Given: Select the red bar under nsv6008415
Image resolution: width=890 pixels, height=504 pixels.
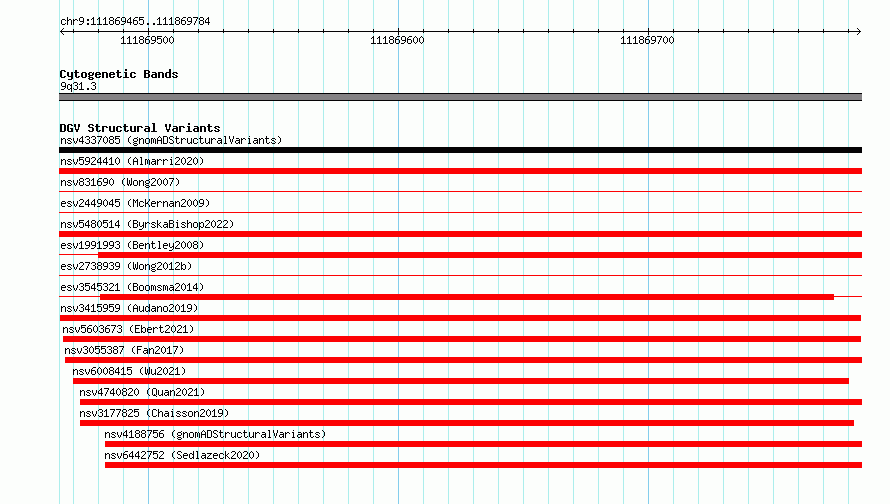Looking at the screenshot, I should (461, 381).
